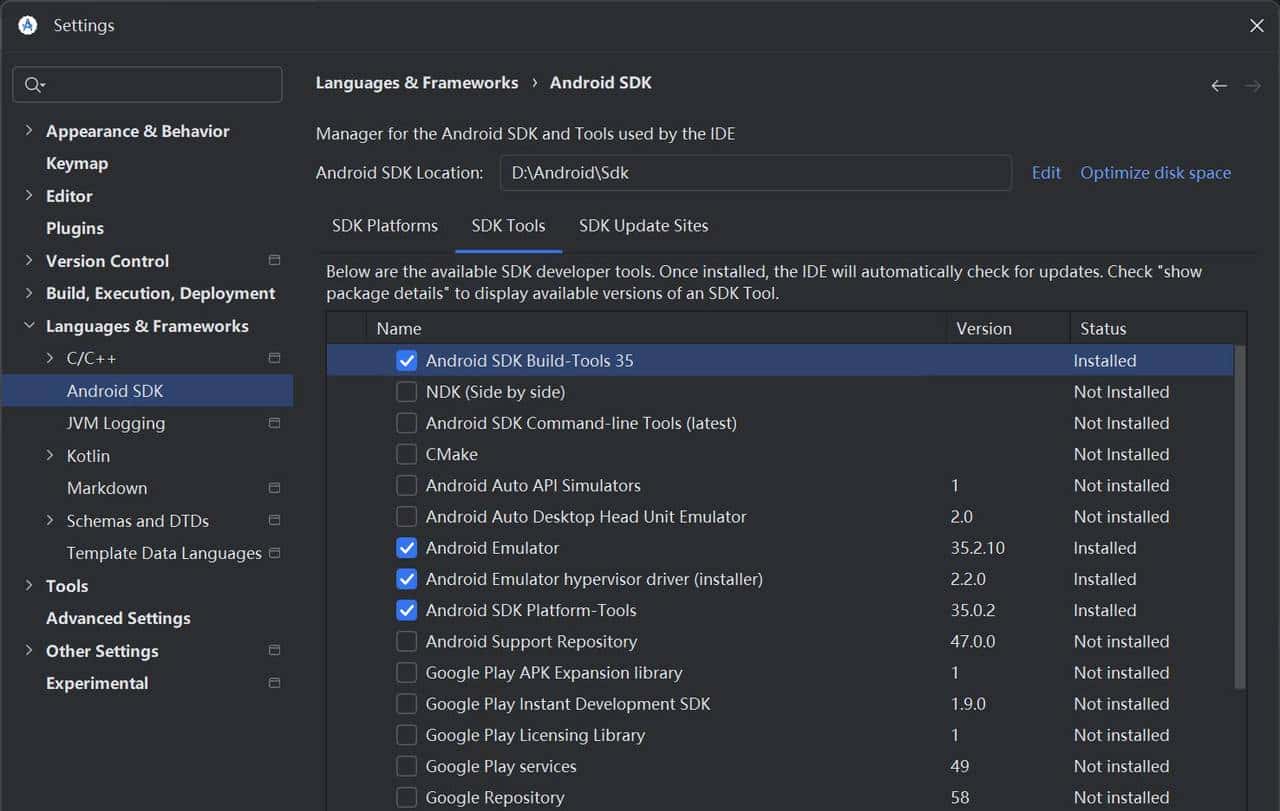The image size is (1280, 811).
Task: Enable the NDK (Side by side) checkbox
Action: [407, 392]
